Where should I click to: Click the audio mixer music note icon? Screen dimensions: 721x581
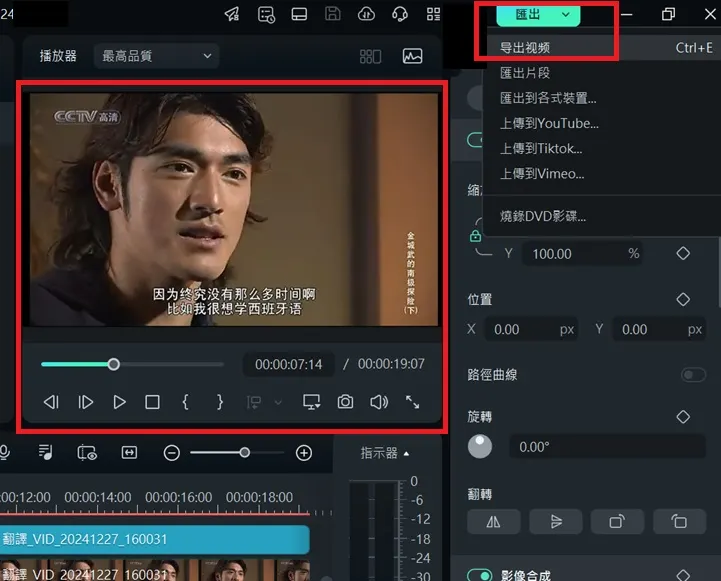(x=45, y=453)
